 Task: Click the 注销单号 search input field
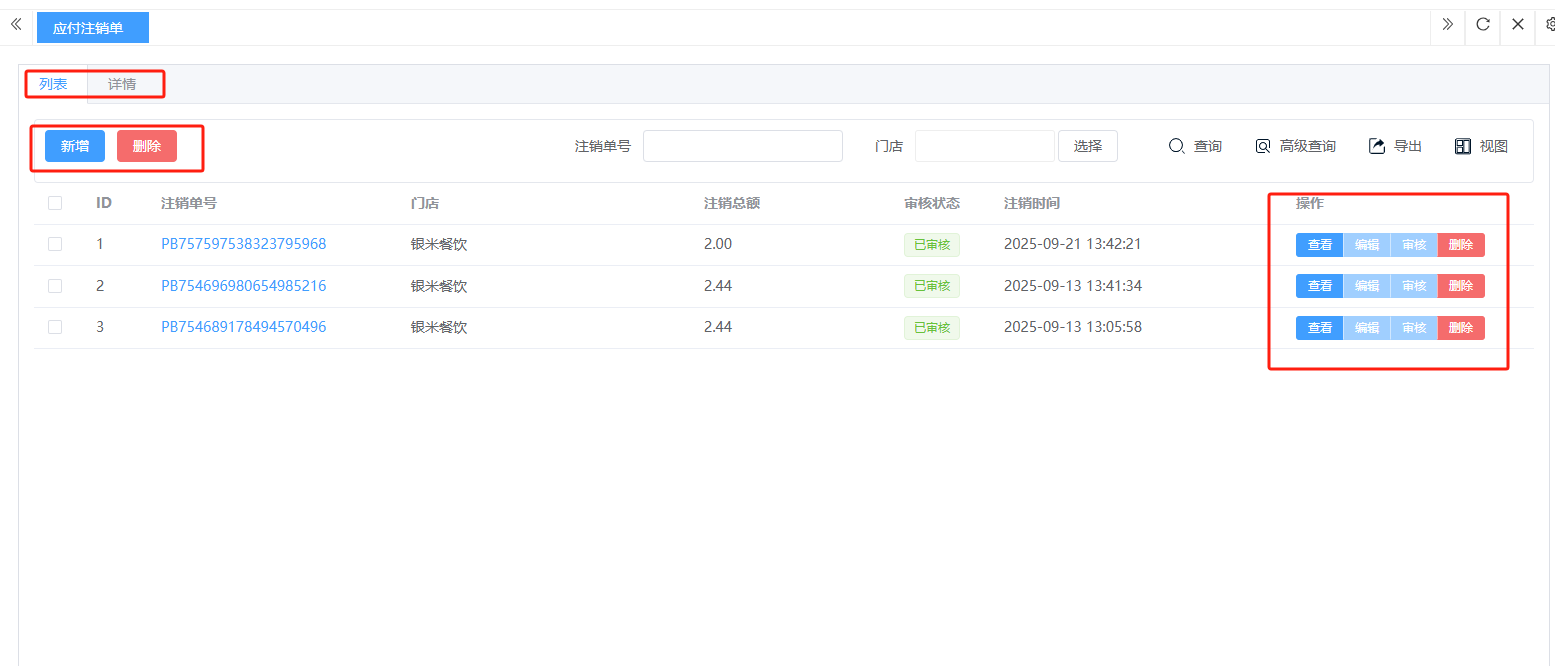[742, 146]
